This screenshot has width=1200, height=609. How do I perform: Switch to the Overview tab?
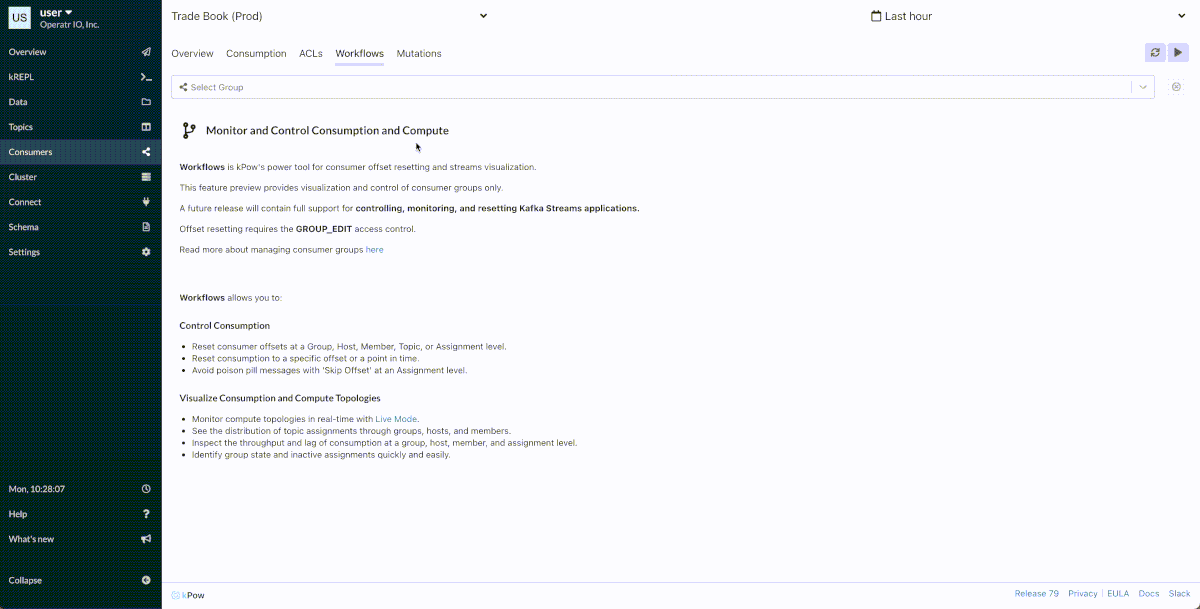point(192,54)
